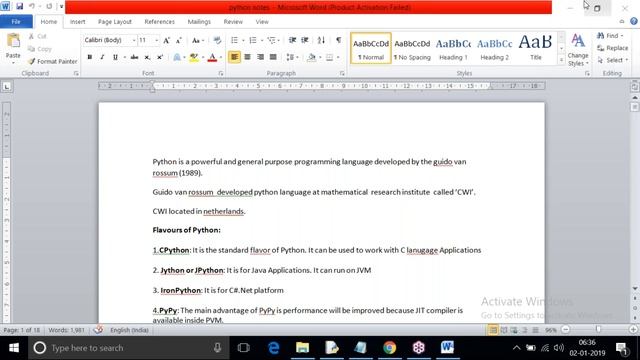Apply the Heading 1 style
The image size is (640, 360).
(x=453, y=48)
